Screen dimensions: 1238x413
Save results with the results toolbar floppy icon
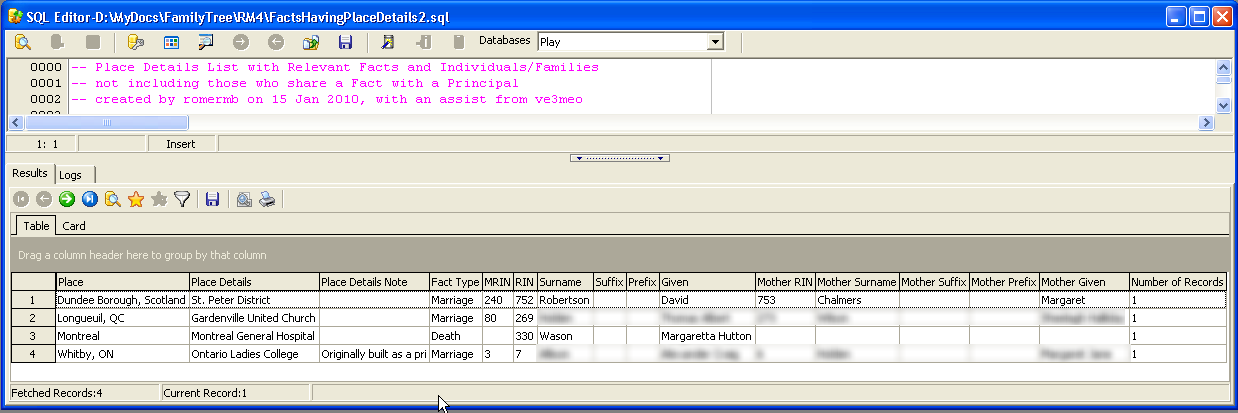click(212, 199)
